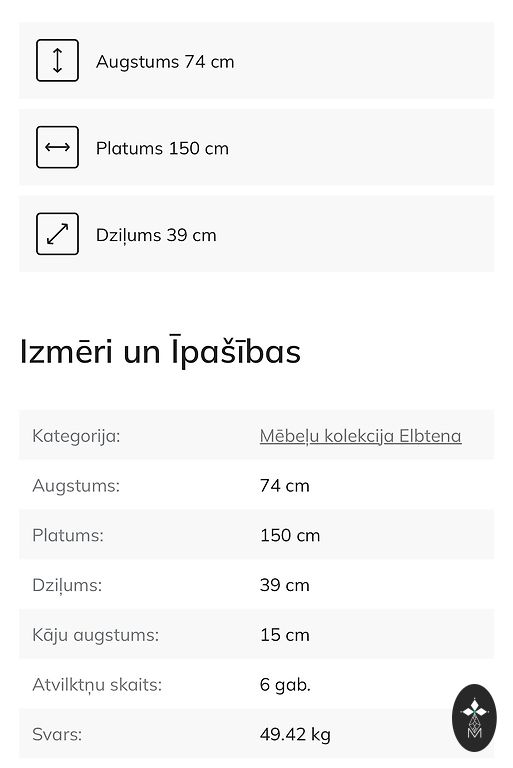This screenshot has width=513, height=768.
Task: Click the Svars row label
Action: click(x=57, y=734)
